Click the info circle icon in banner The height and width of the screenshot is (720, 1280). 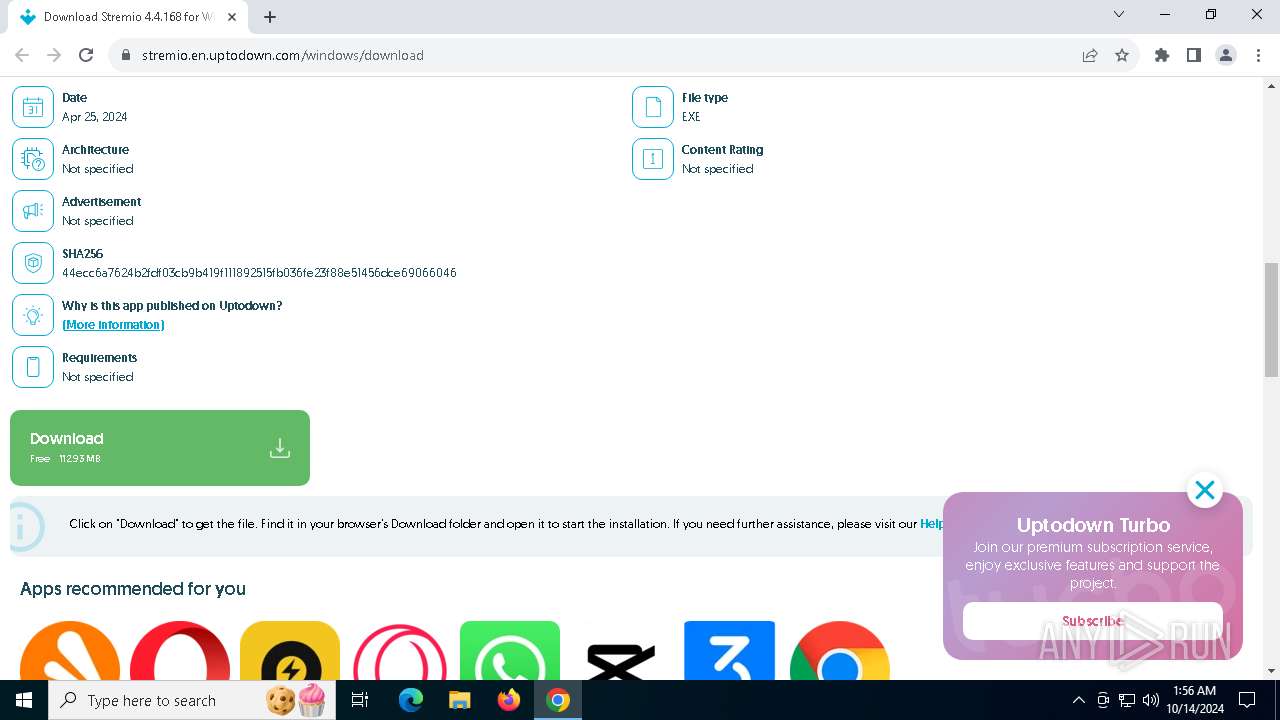[26, 525]
